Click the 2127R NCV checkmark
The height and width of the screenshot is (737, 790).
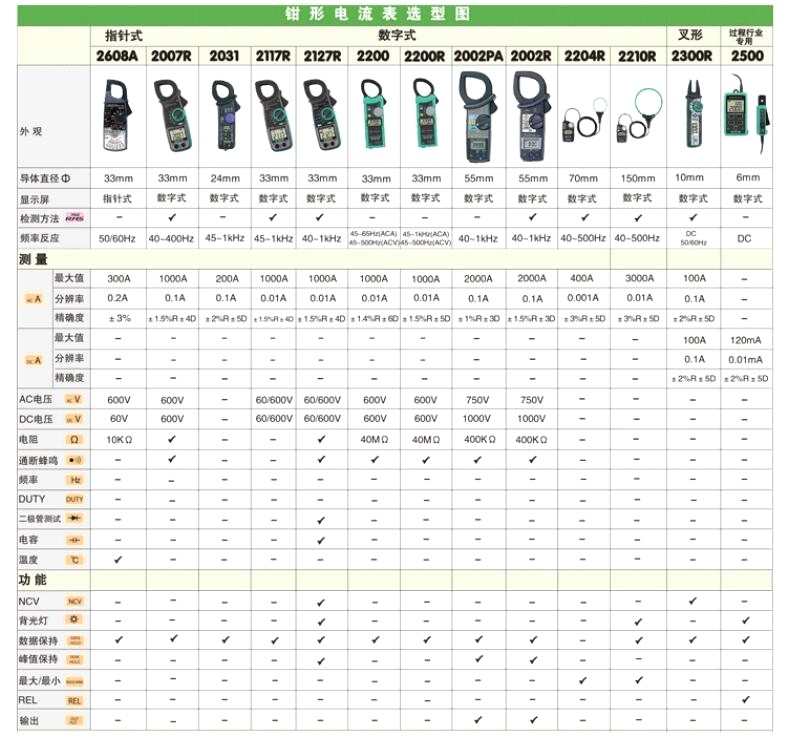click(x=320, y=602)
